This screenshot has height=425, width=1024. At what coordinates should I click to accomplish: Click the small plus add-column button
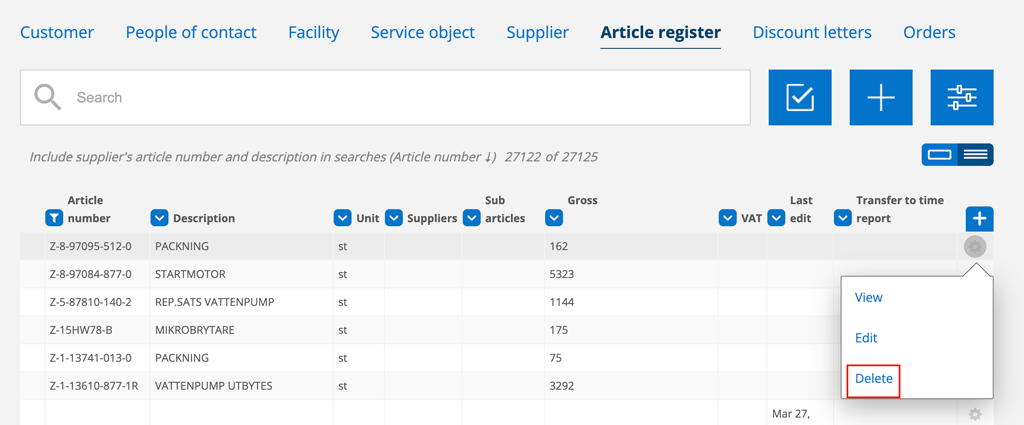coord(980,218)
